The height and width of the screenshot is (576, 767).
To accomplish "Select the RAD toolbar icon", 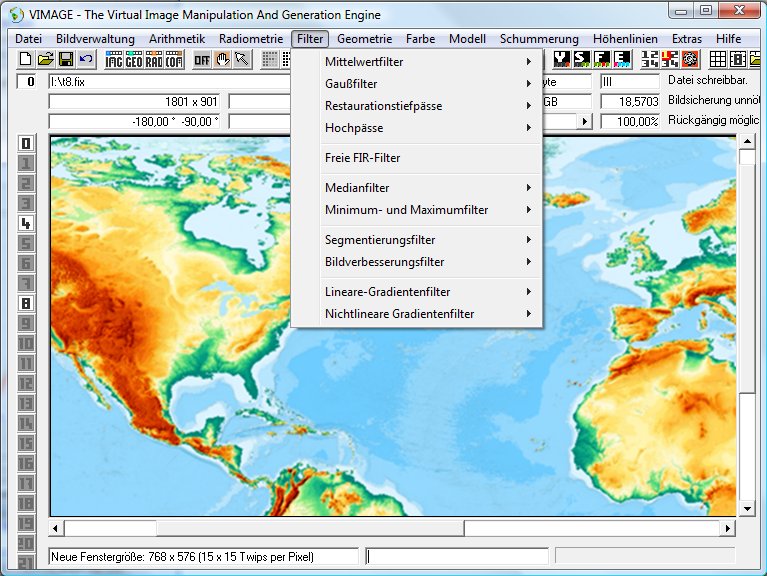I will tap(154, 60).
